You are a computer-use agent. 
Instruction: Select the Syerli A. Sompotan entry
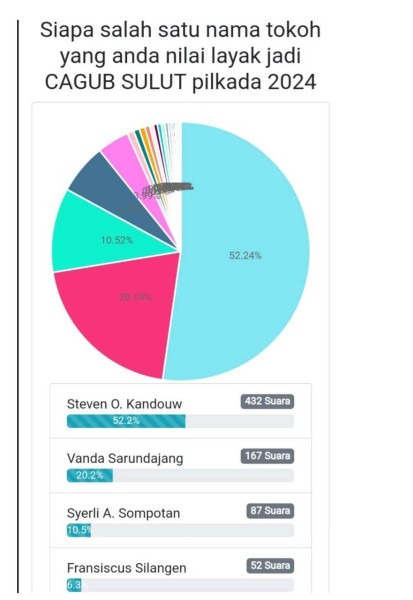[x=180, y=520]
